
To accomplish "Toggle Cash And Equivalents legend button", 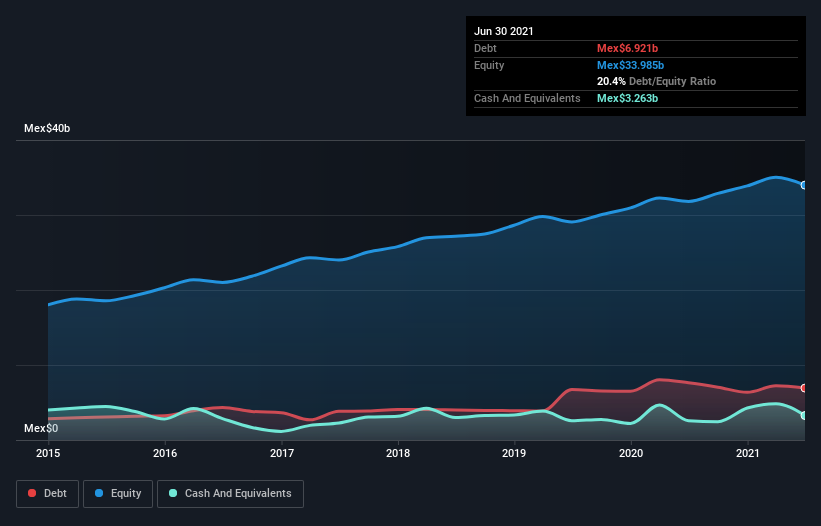I will 230,494.
